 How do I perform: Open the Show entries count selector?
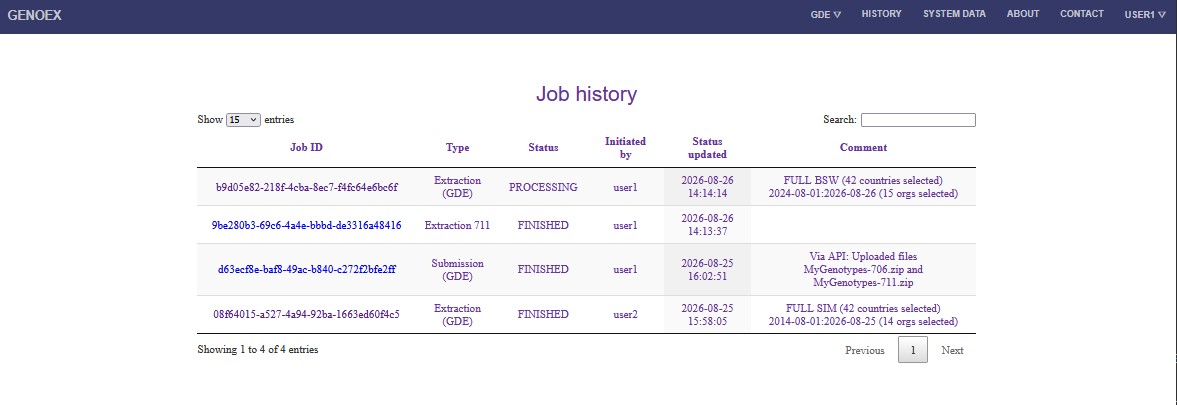243,119
